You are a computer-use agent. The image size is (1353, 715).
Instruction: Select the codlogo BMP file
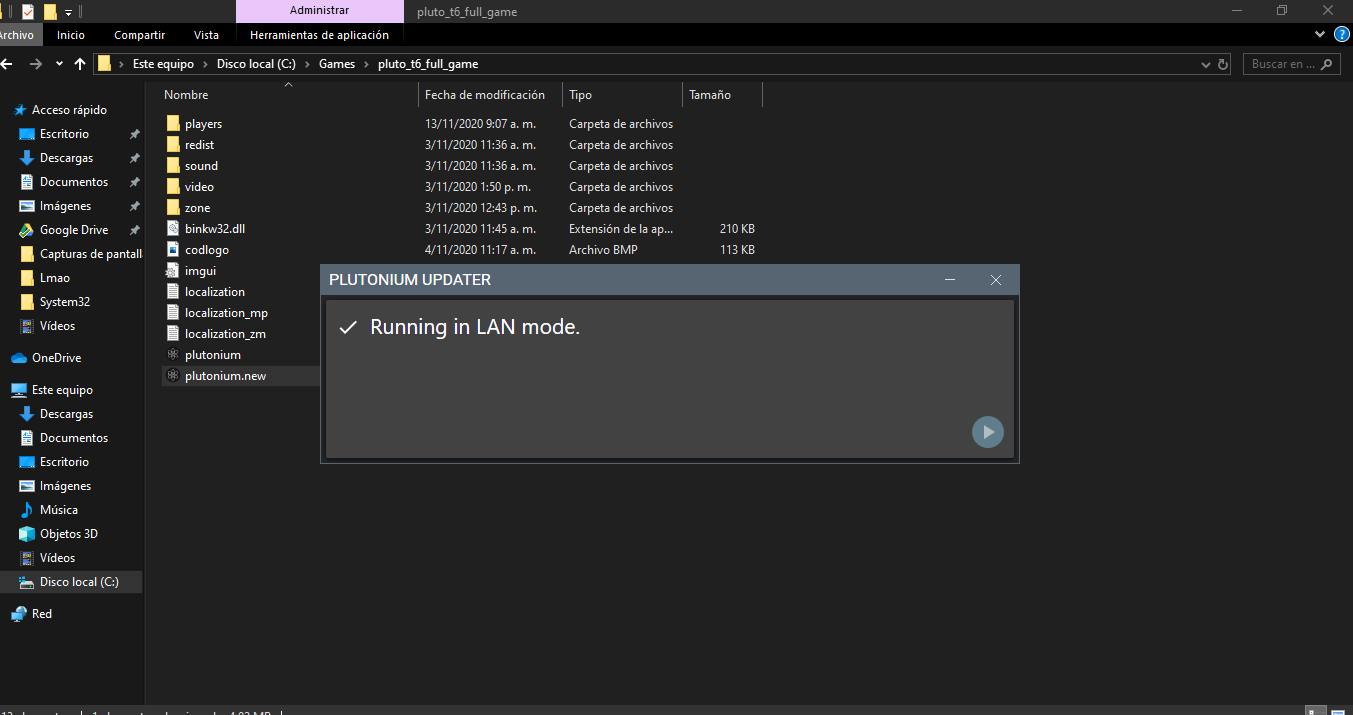206,250
